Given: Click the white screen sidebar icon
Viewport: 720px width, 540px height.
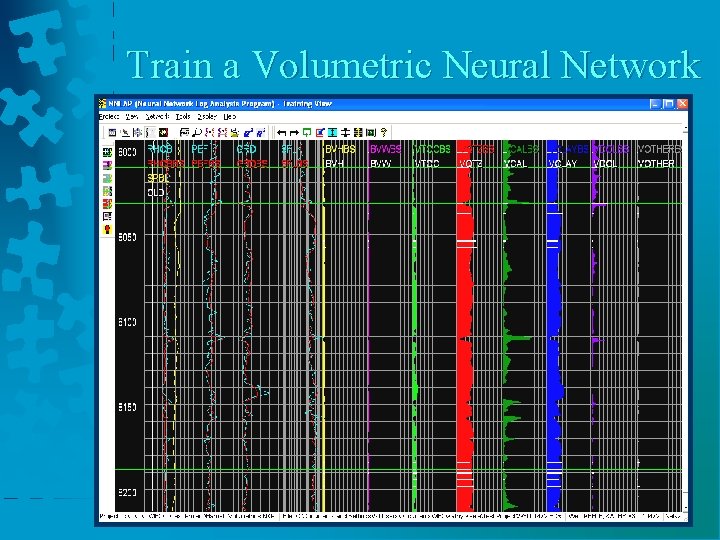Looking at the screenshot, I should (107, 216).
